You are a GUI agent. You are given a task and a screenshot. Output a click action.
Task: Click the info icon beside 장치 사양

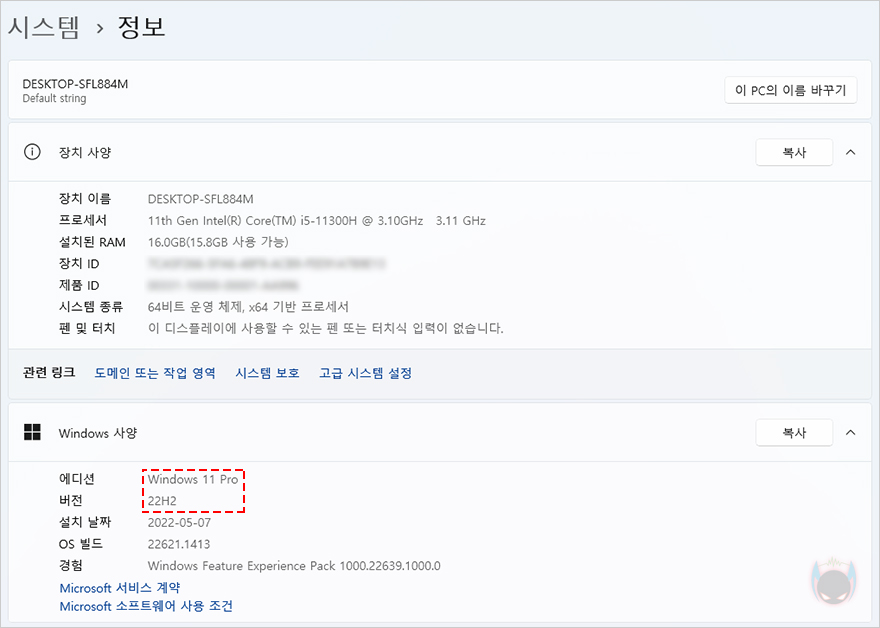point(32,152)
